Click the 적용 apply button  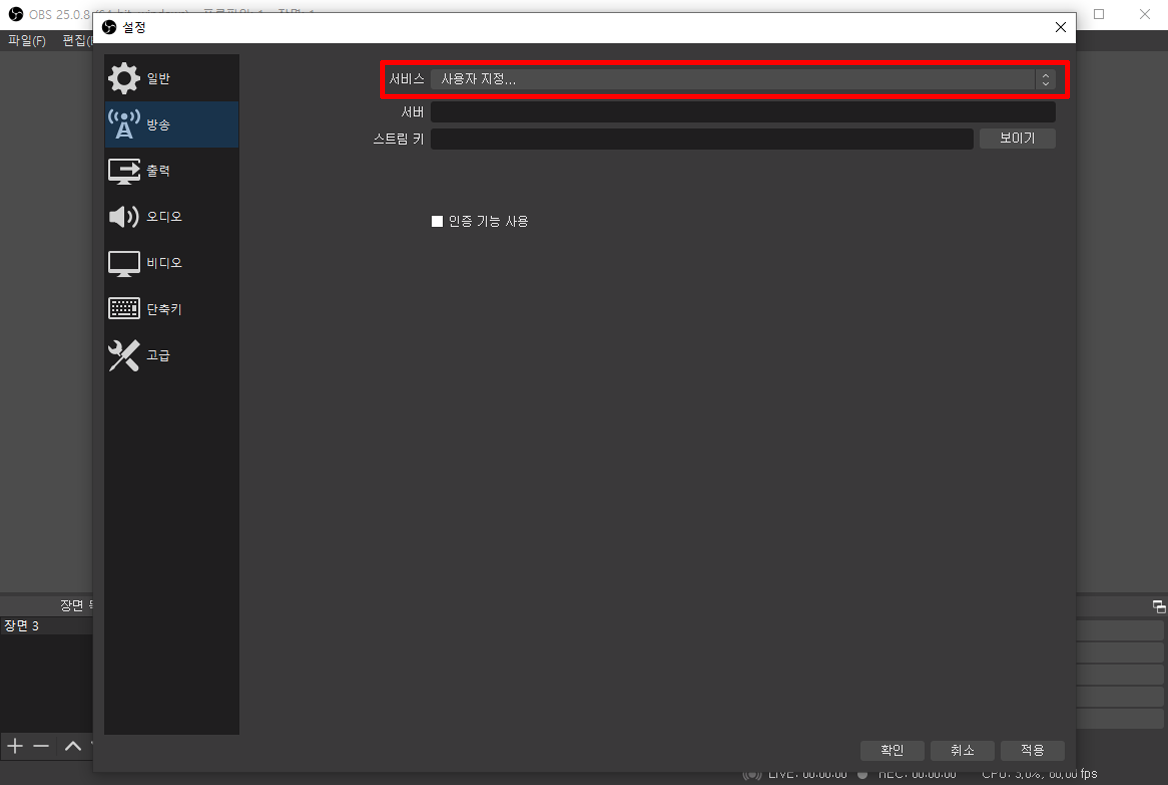click(x=1032, y=750)
